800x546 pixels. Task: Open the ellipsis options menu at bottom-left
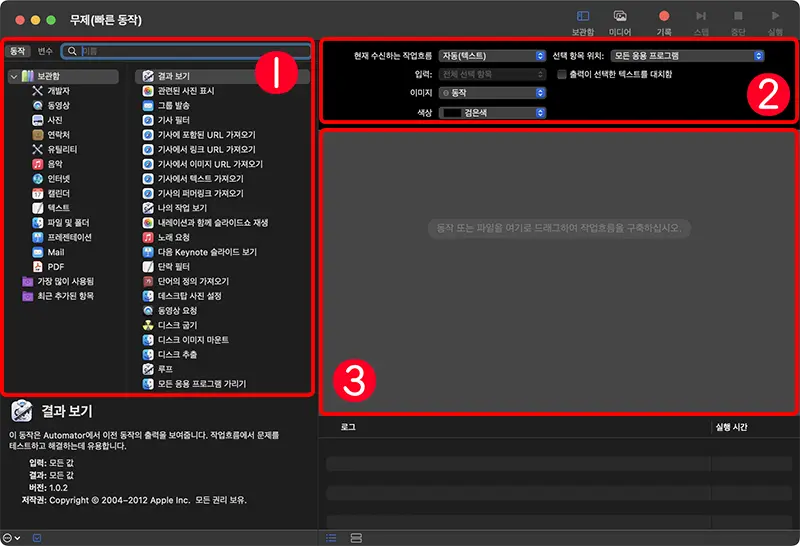[x=11, y=538]
